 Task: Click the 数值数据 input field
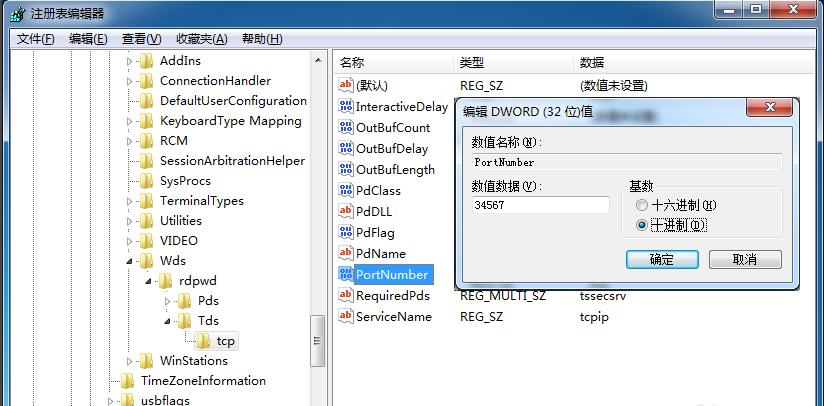541,205
